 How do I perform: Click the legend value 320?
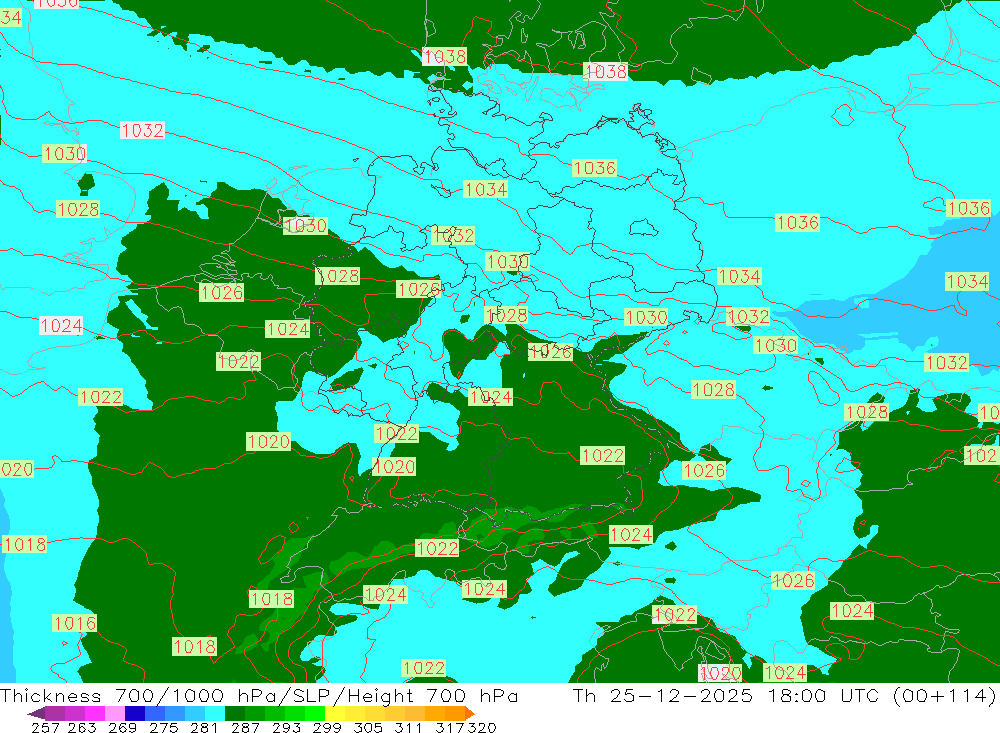(x=482, y=727)
